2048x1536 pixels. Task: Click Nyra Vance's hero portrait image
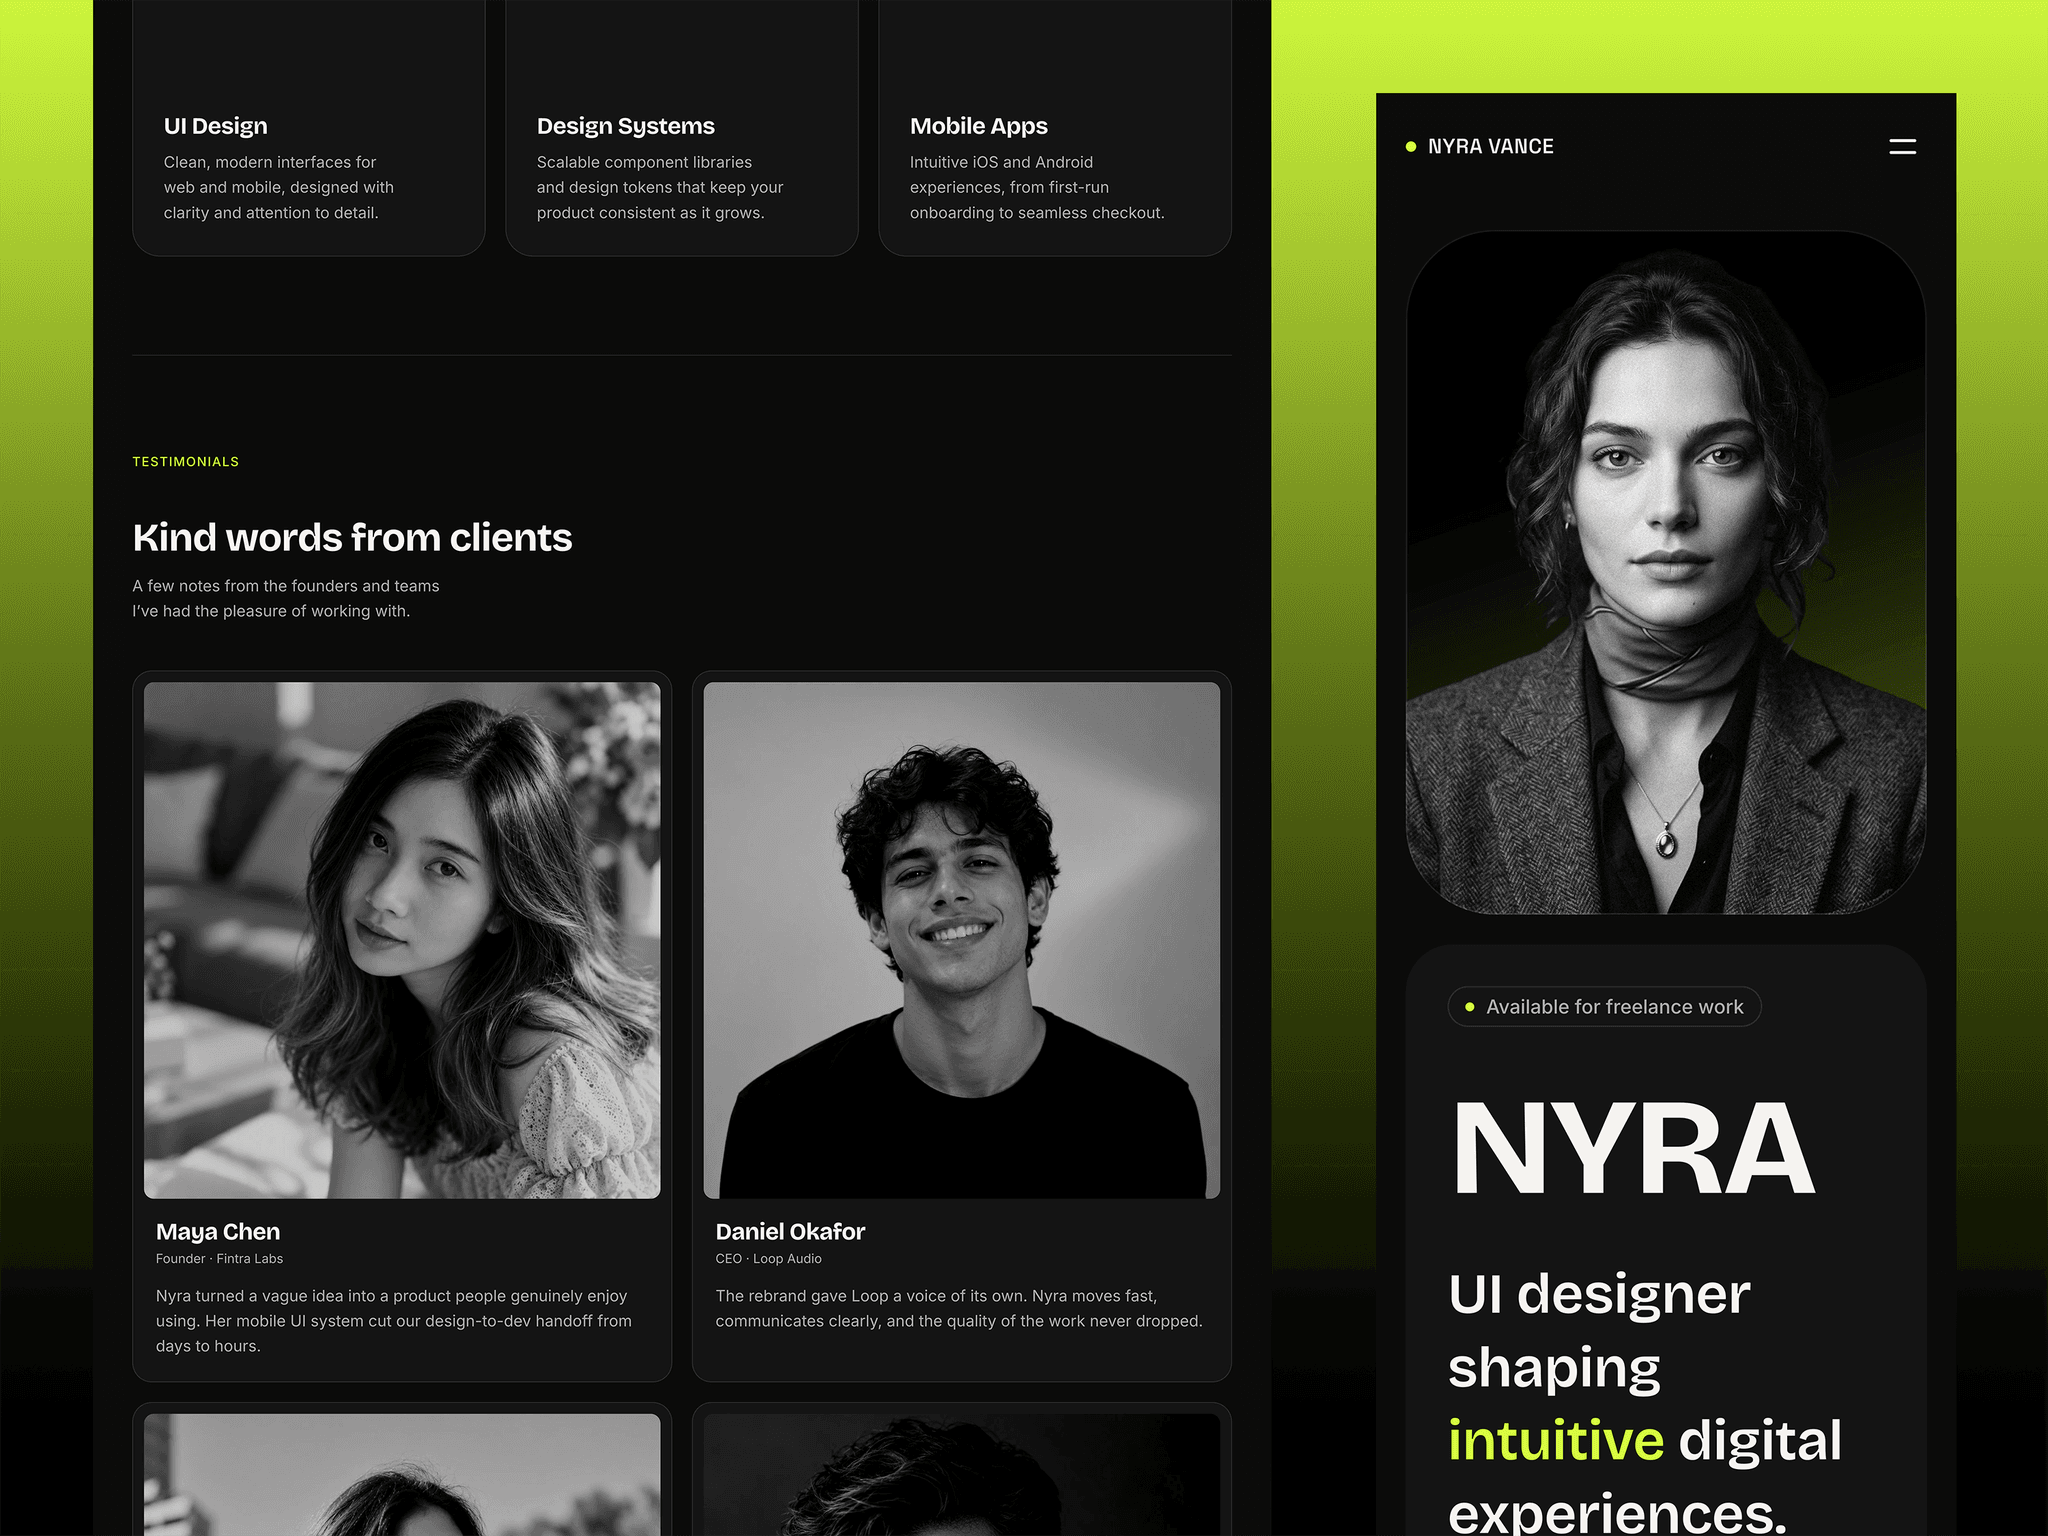1666,572
